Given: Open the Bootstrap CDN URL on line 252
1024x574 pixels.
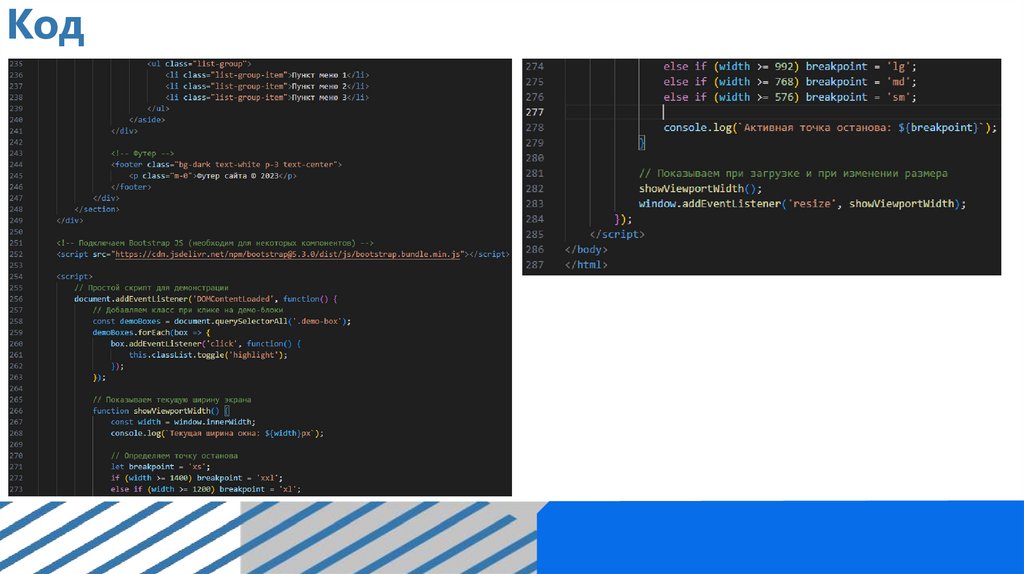Looking at the screenshot, I should (x=288, y=254).
